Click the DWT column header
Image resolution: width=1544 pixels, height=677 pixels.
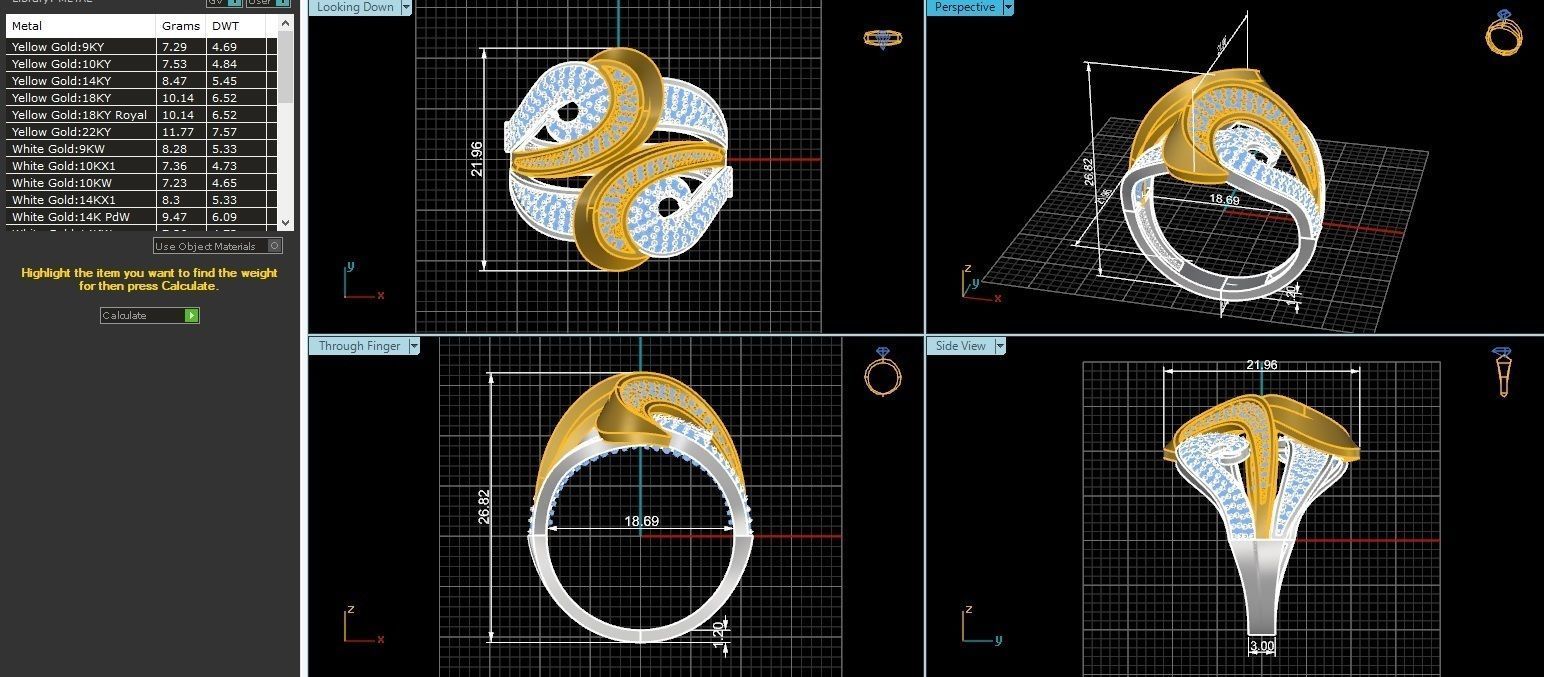coord(236,26)
